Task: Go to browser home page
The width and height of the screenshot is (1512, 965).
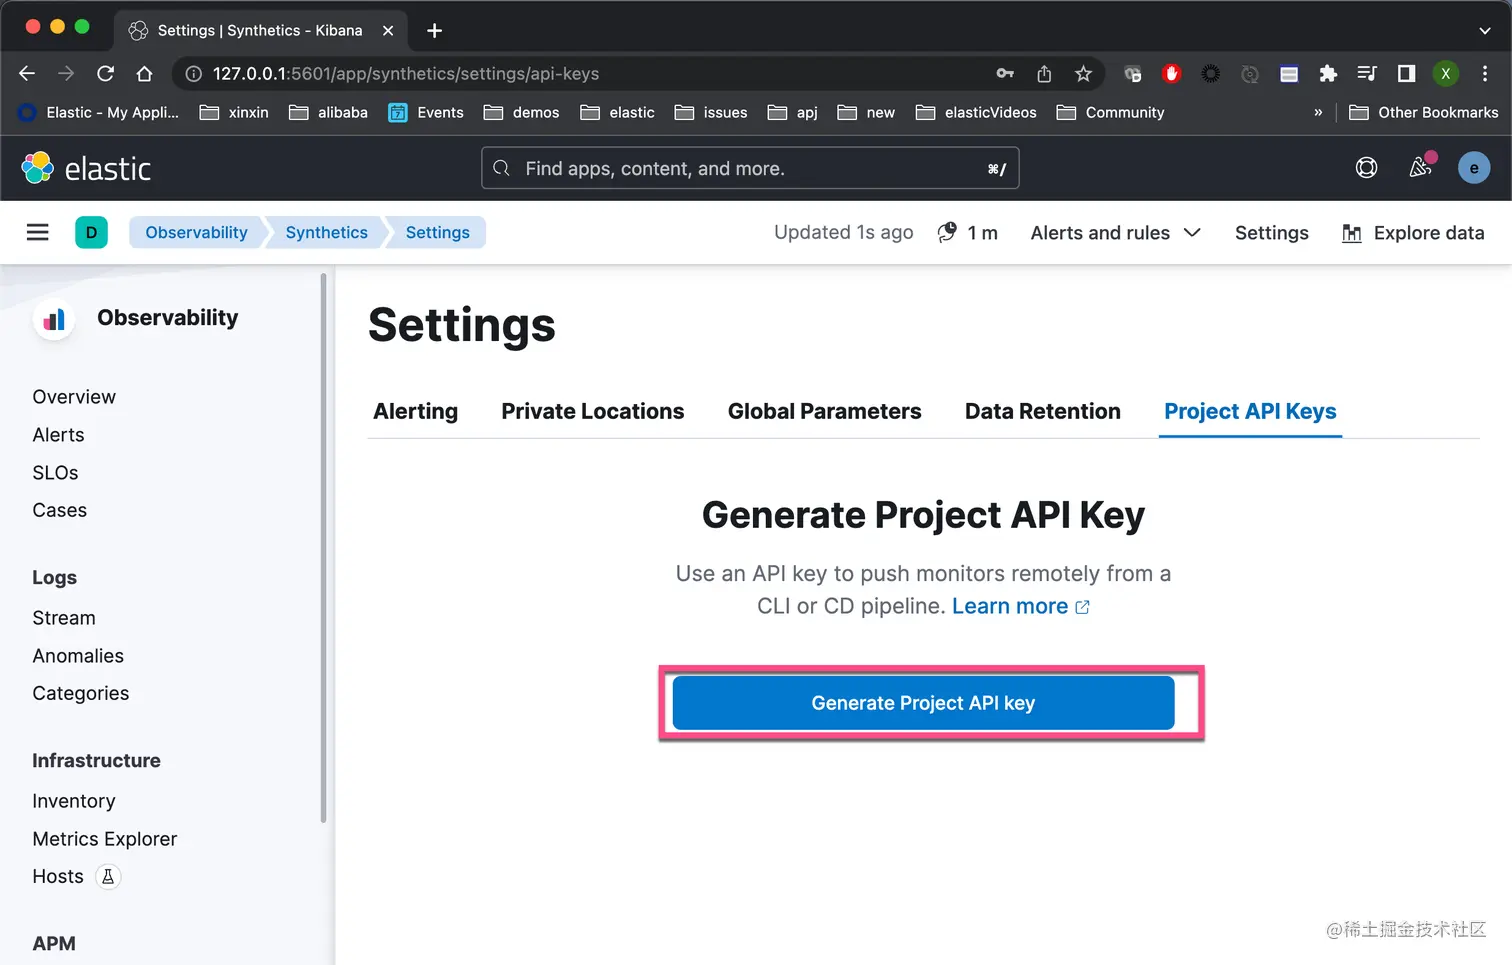Action: pos(144,73)
